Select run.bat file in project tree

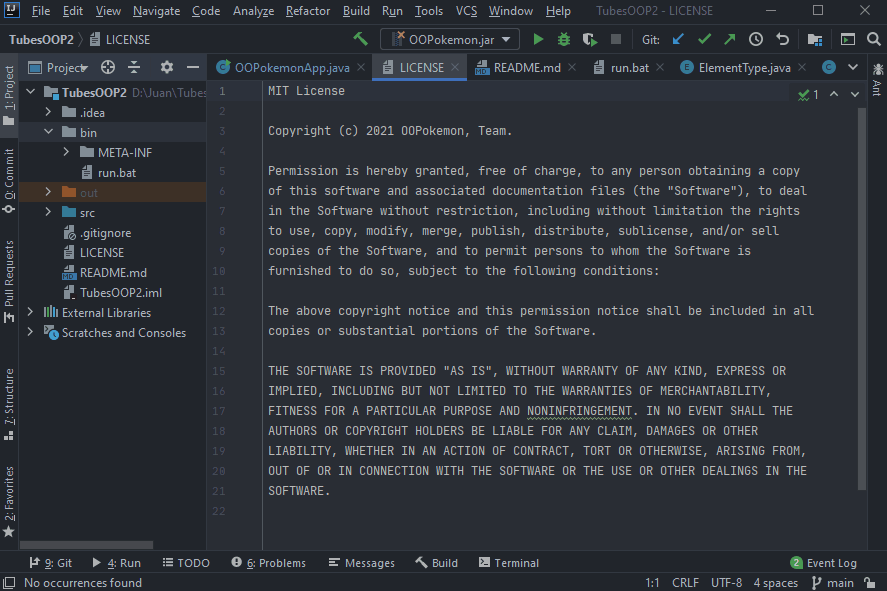(117, 172)
